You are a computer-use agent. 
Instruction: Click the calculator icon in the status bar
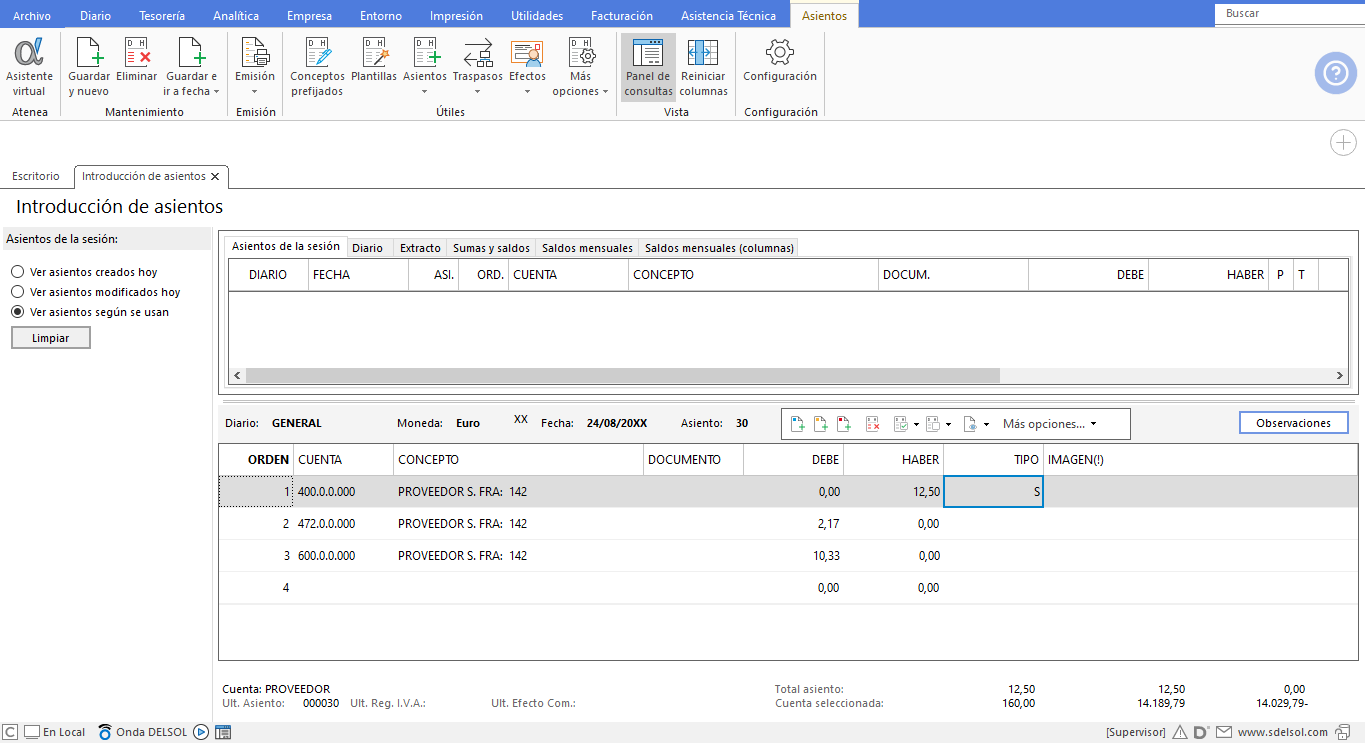[x=223, y=732]
